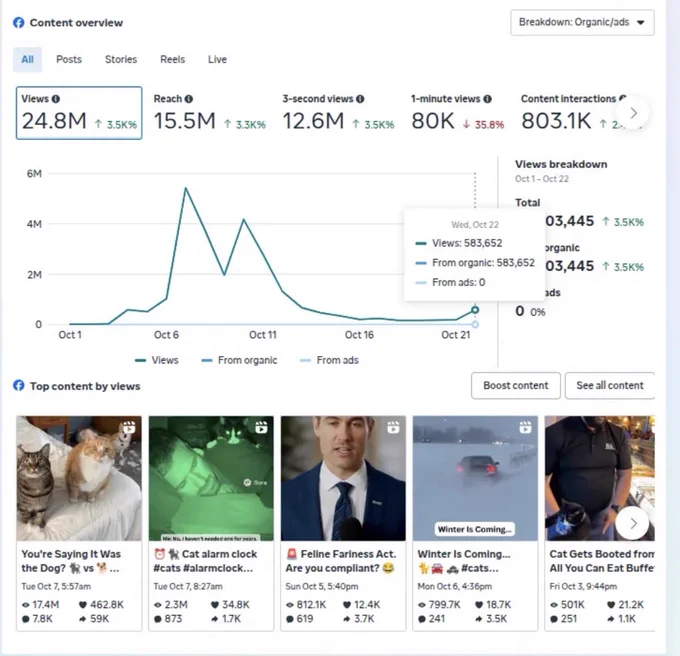Screen dimensions: 680x656
Task: Open the Cat Gets Booted from buffet thumbnail
Action: click(600, 478)
